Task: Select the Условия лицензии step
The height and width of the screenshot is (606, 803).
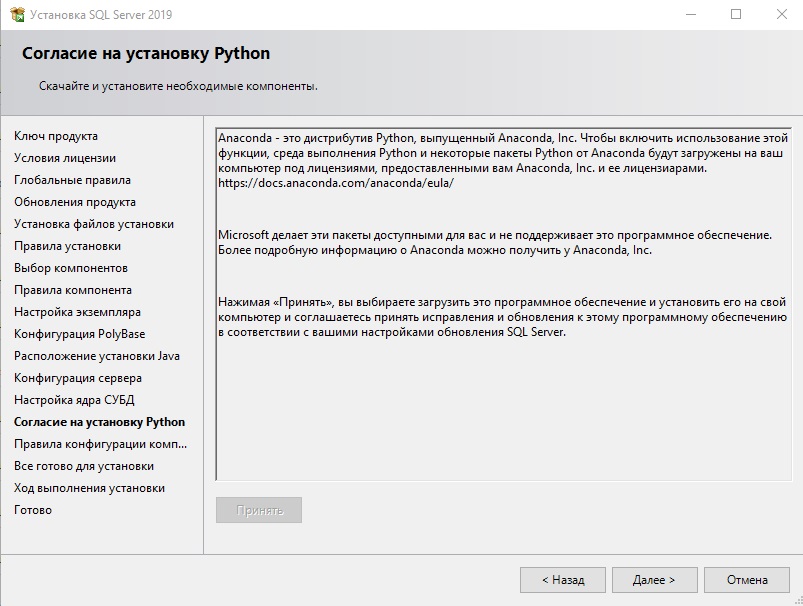Action: pos(65,158)
